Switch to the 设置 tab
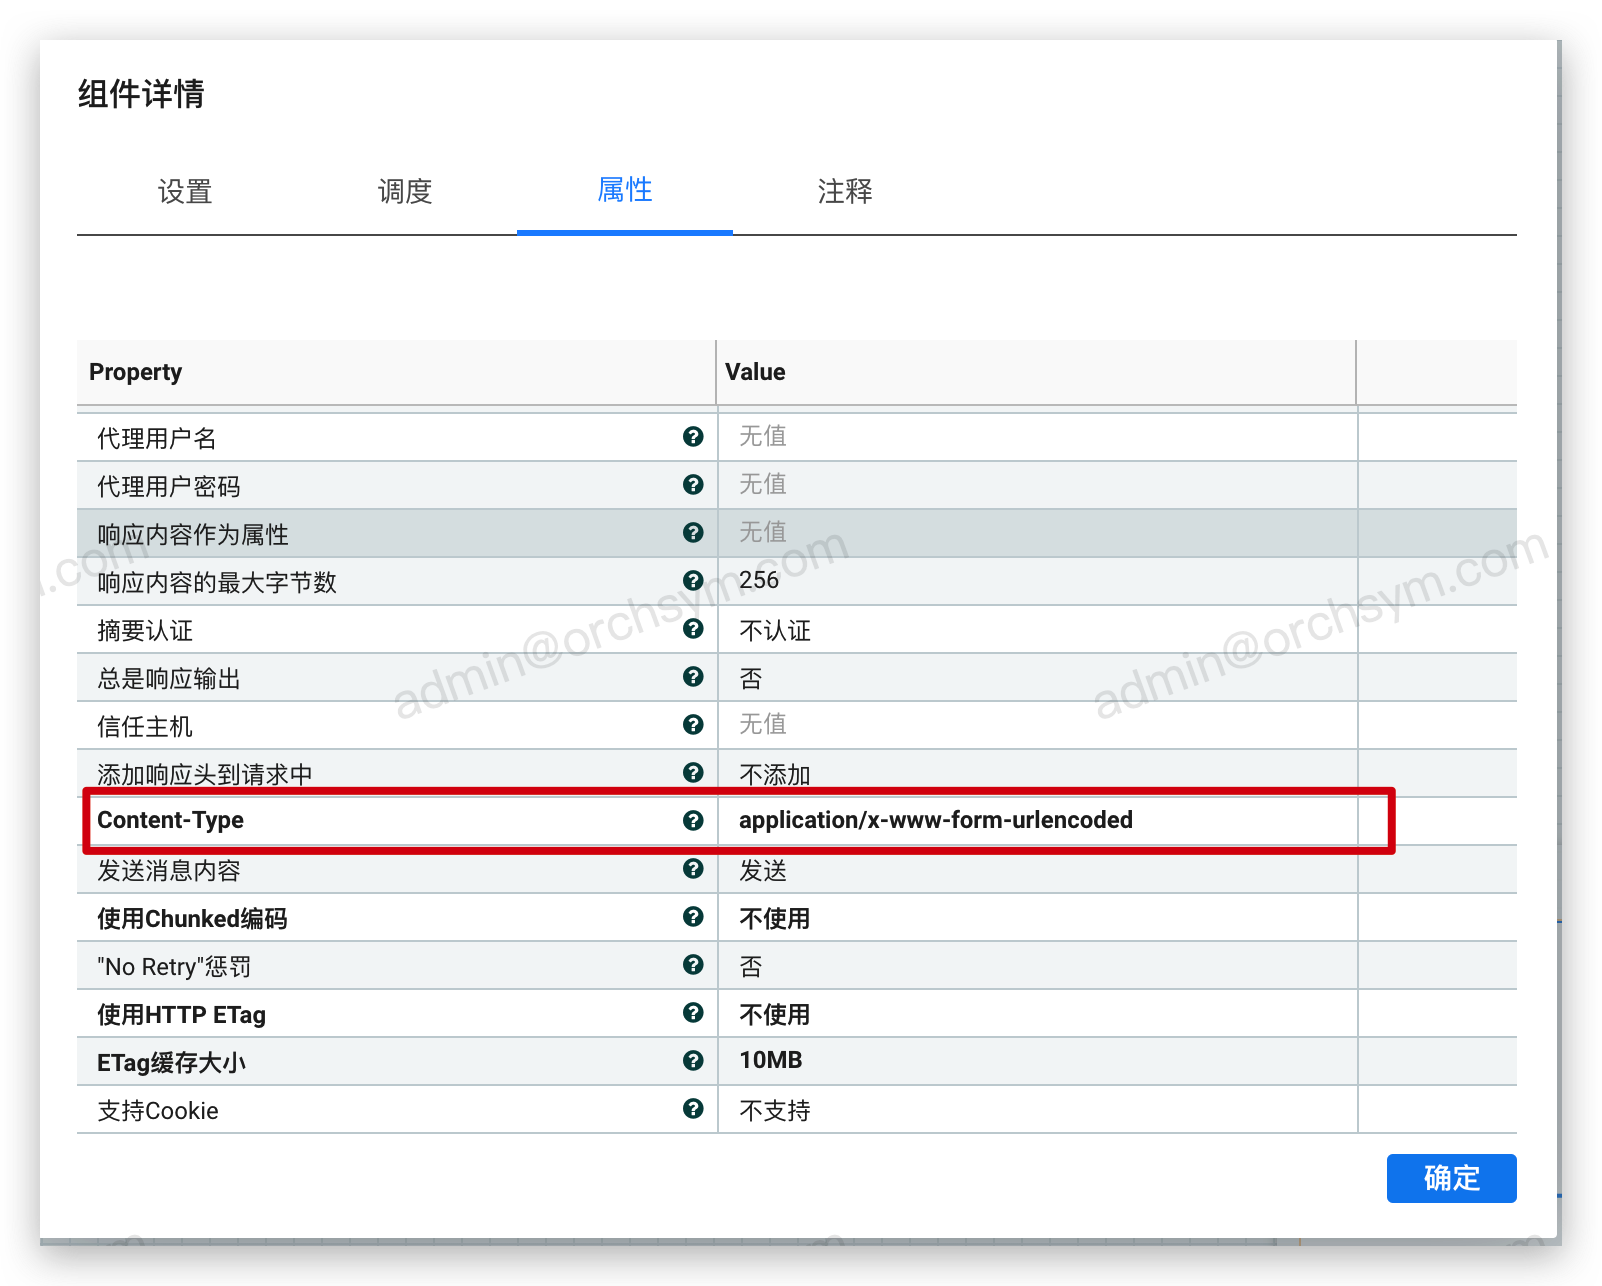 185,191
